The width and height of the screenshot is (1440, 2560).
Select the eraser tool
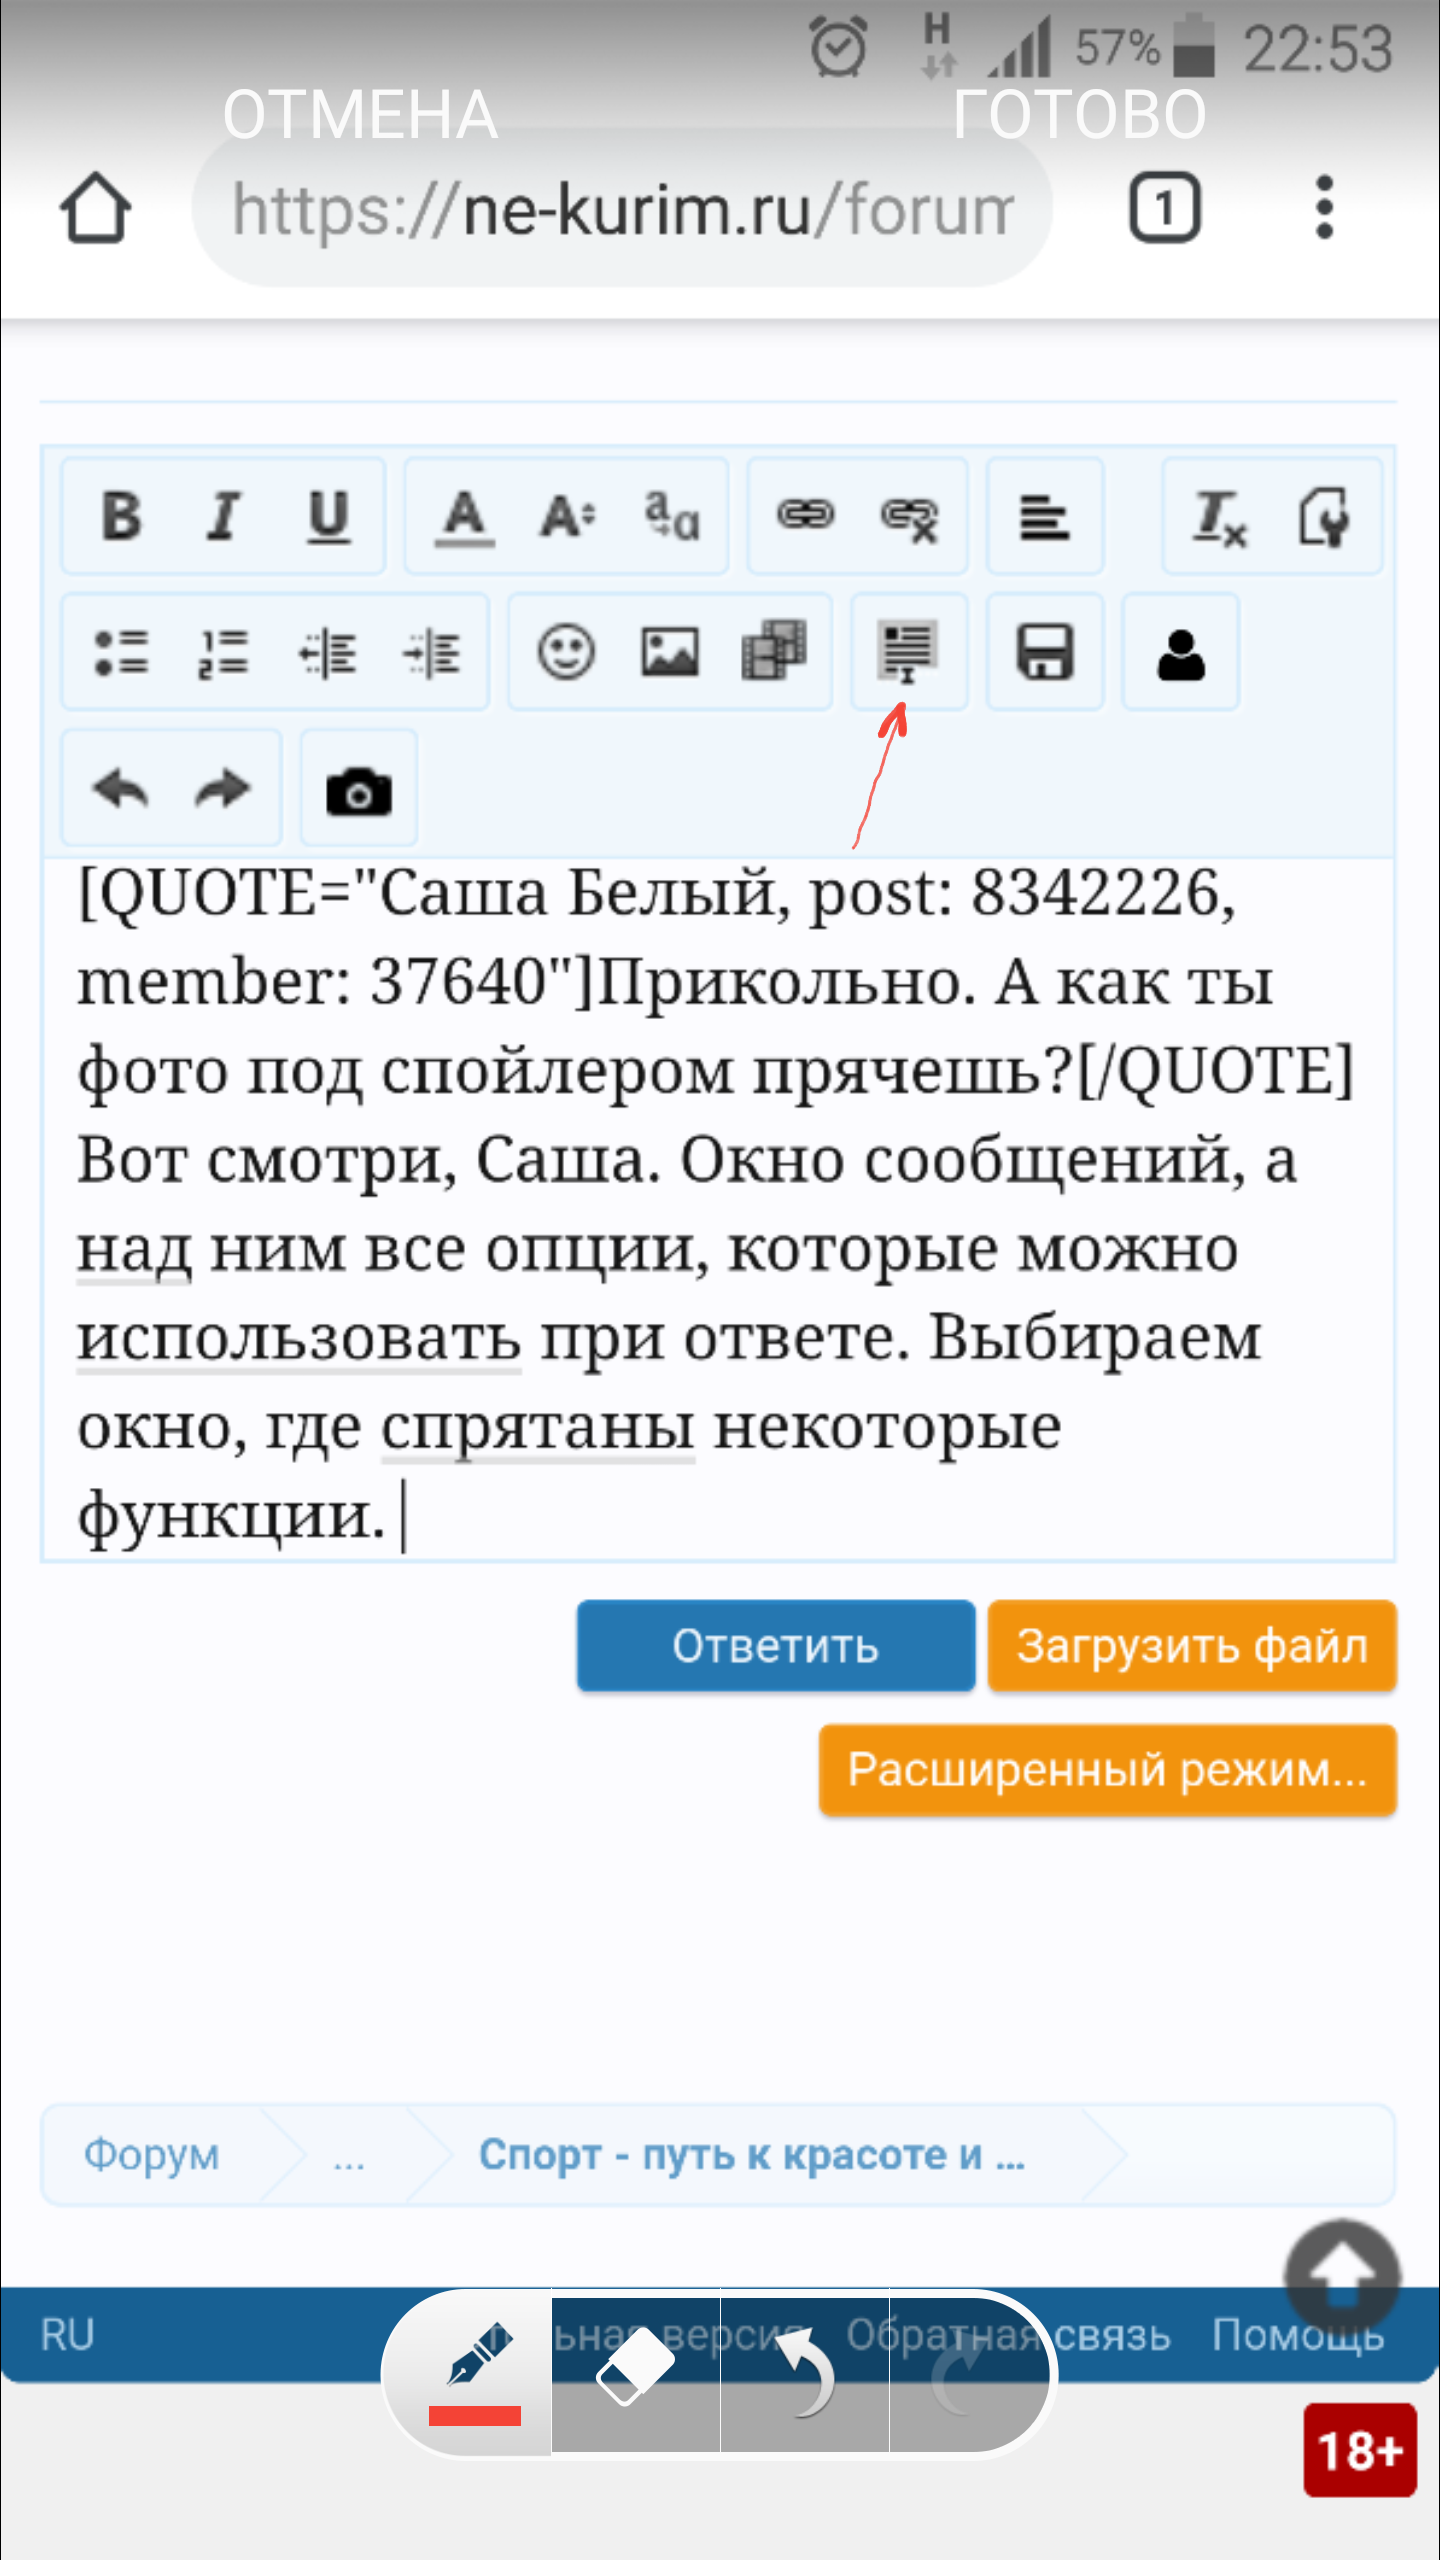tap(636, 2372)
